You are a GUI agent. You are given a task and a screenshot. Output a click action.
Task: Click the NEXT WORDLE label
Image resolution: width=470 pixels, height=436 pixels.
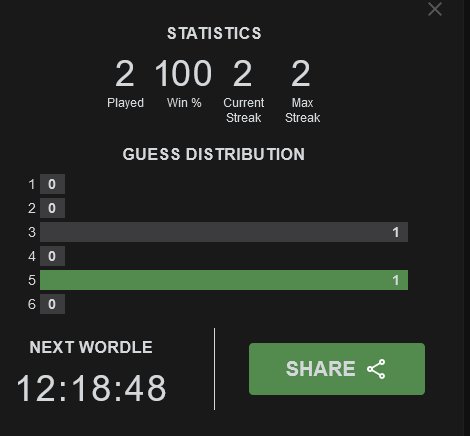click(x=91, y=347)
